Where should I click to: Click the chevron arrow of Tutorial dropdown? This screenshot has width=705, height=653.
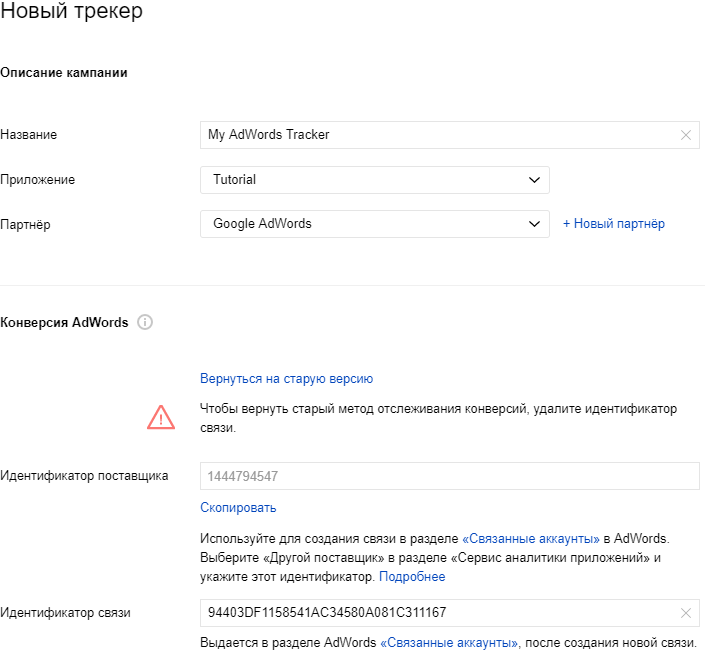[534, 180]
